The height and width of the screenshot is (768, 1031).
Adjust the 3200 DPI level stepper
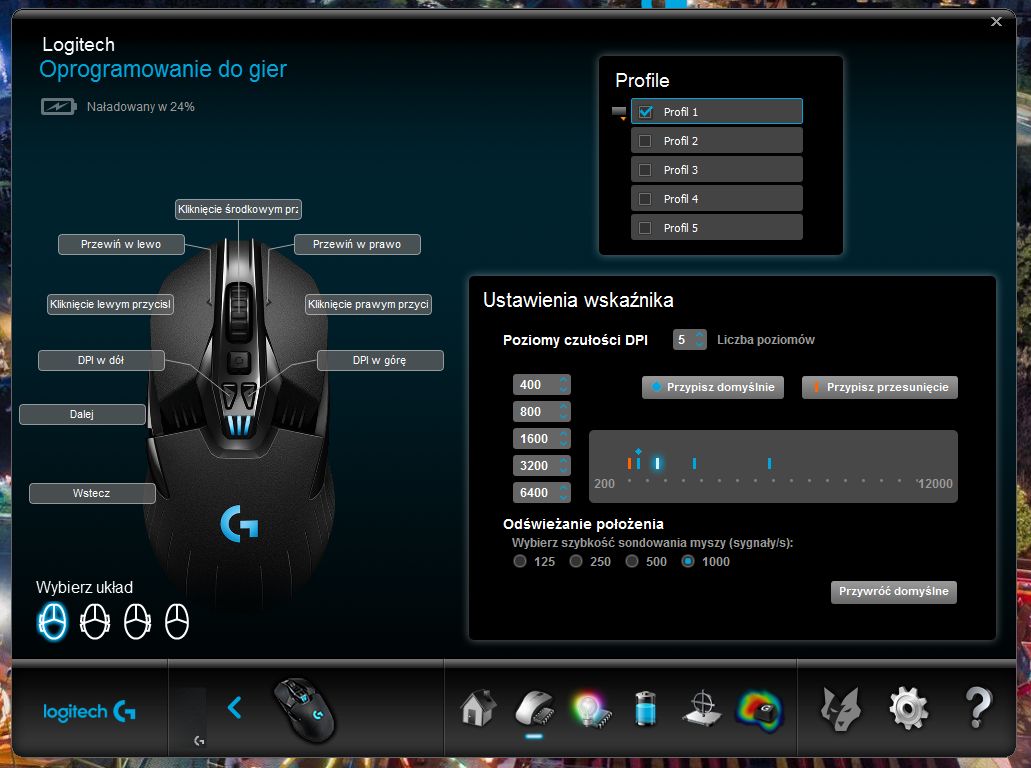tap(563, 466)
